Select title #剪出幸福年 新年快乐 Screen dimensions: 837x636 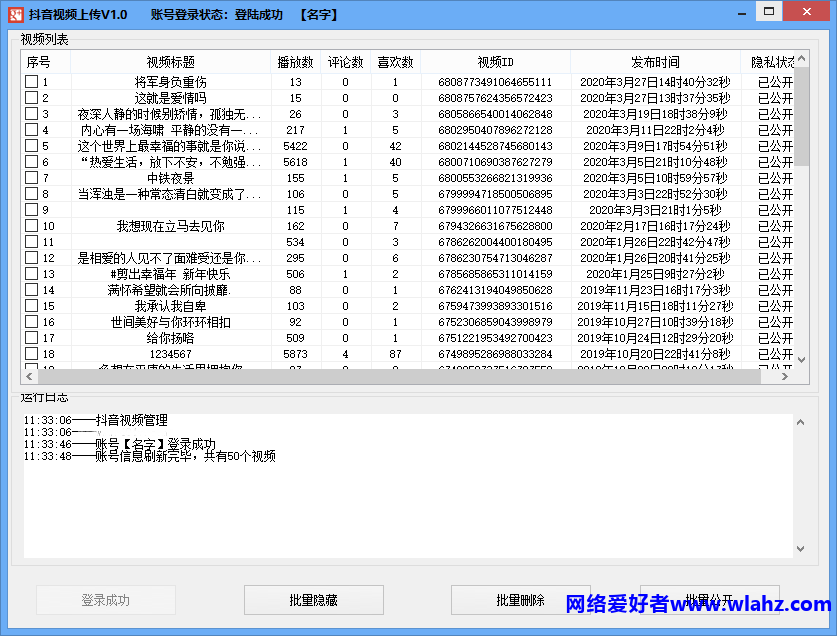171,274
